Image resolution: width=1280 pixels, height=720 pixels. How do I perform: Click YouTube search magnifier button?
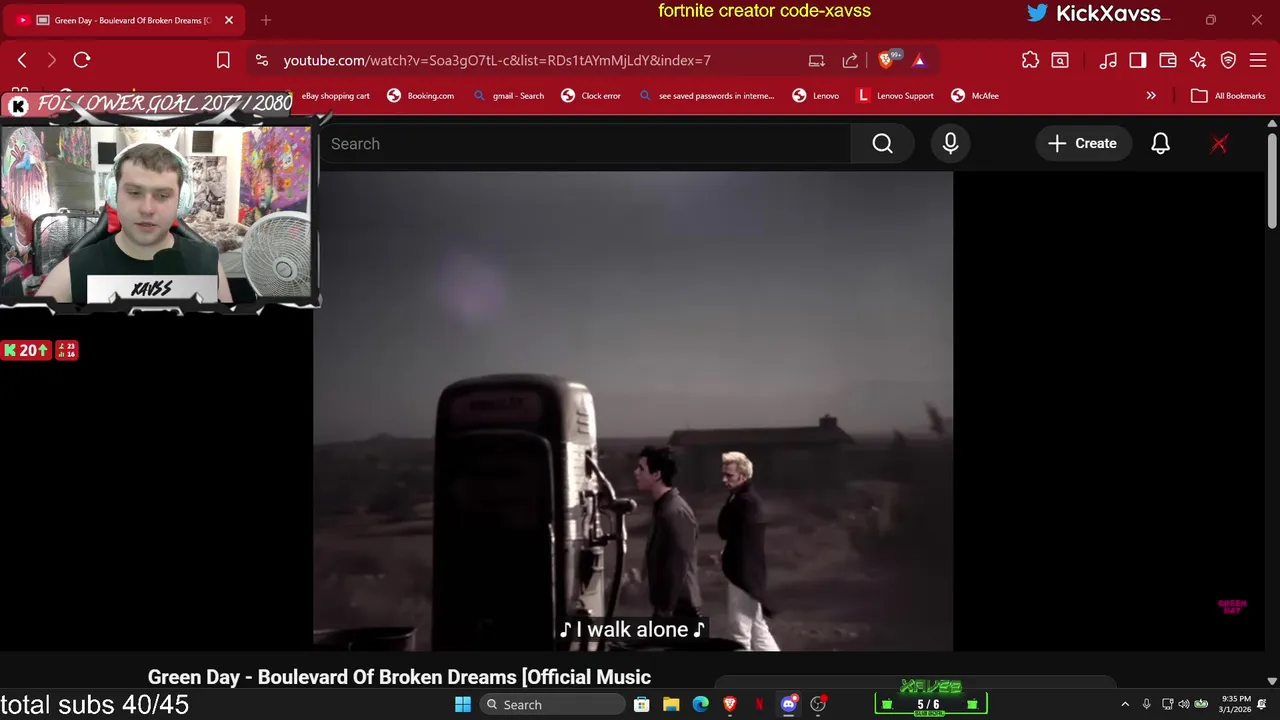click(882, 144)
